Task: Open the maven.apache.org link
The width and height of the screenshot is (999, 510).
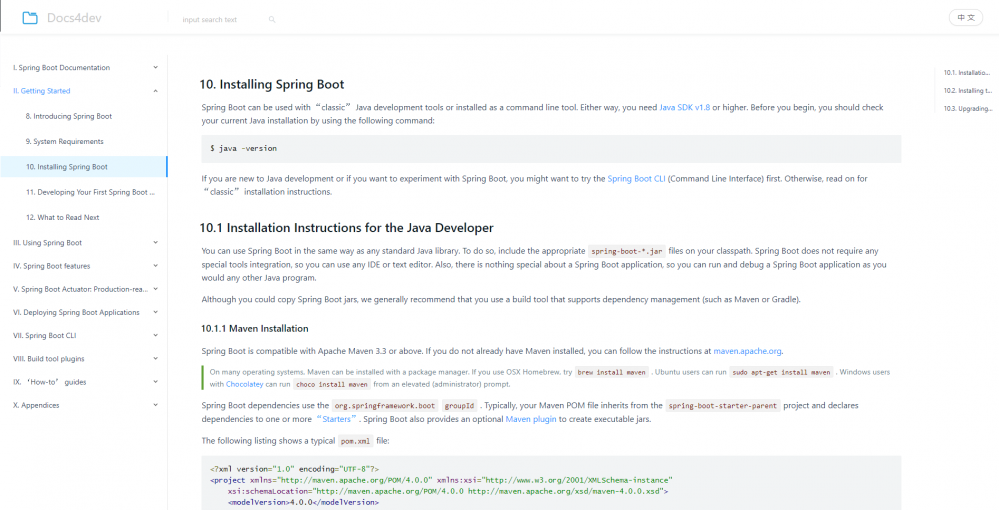Action: coord(747,352)
